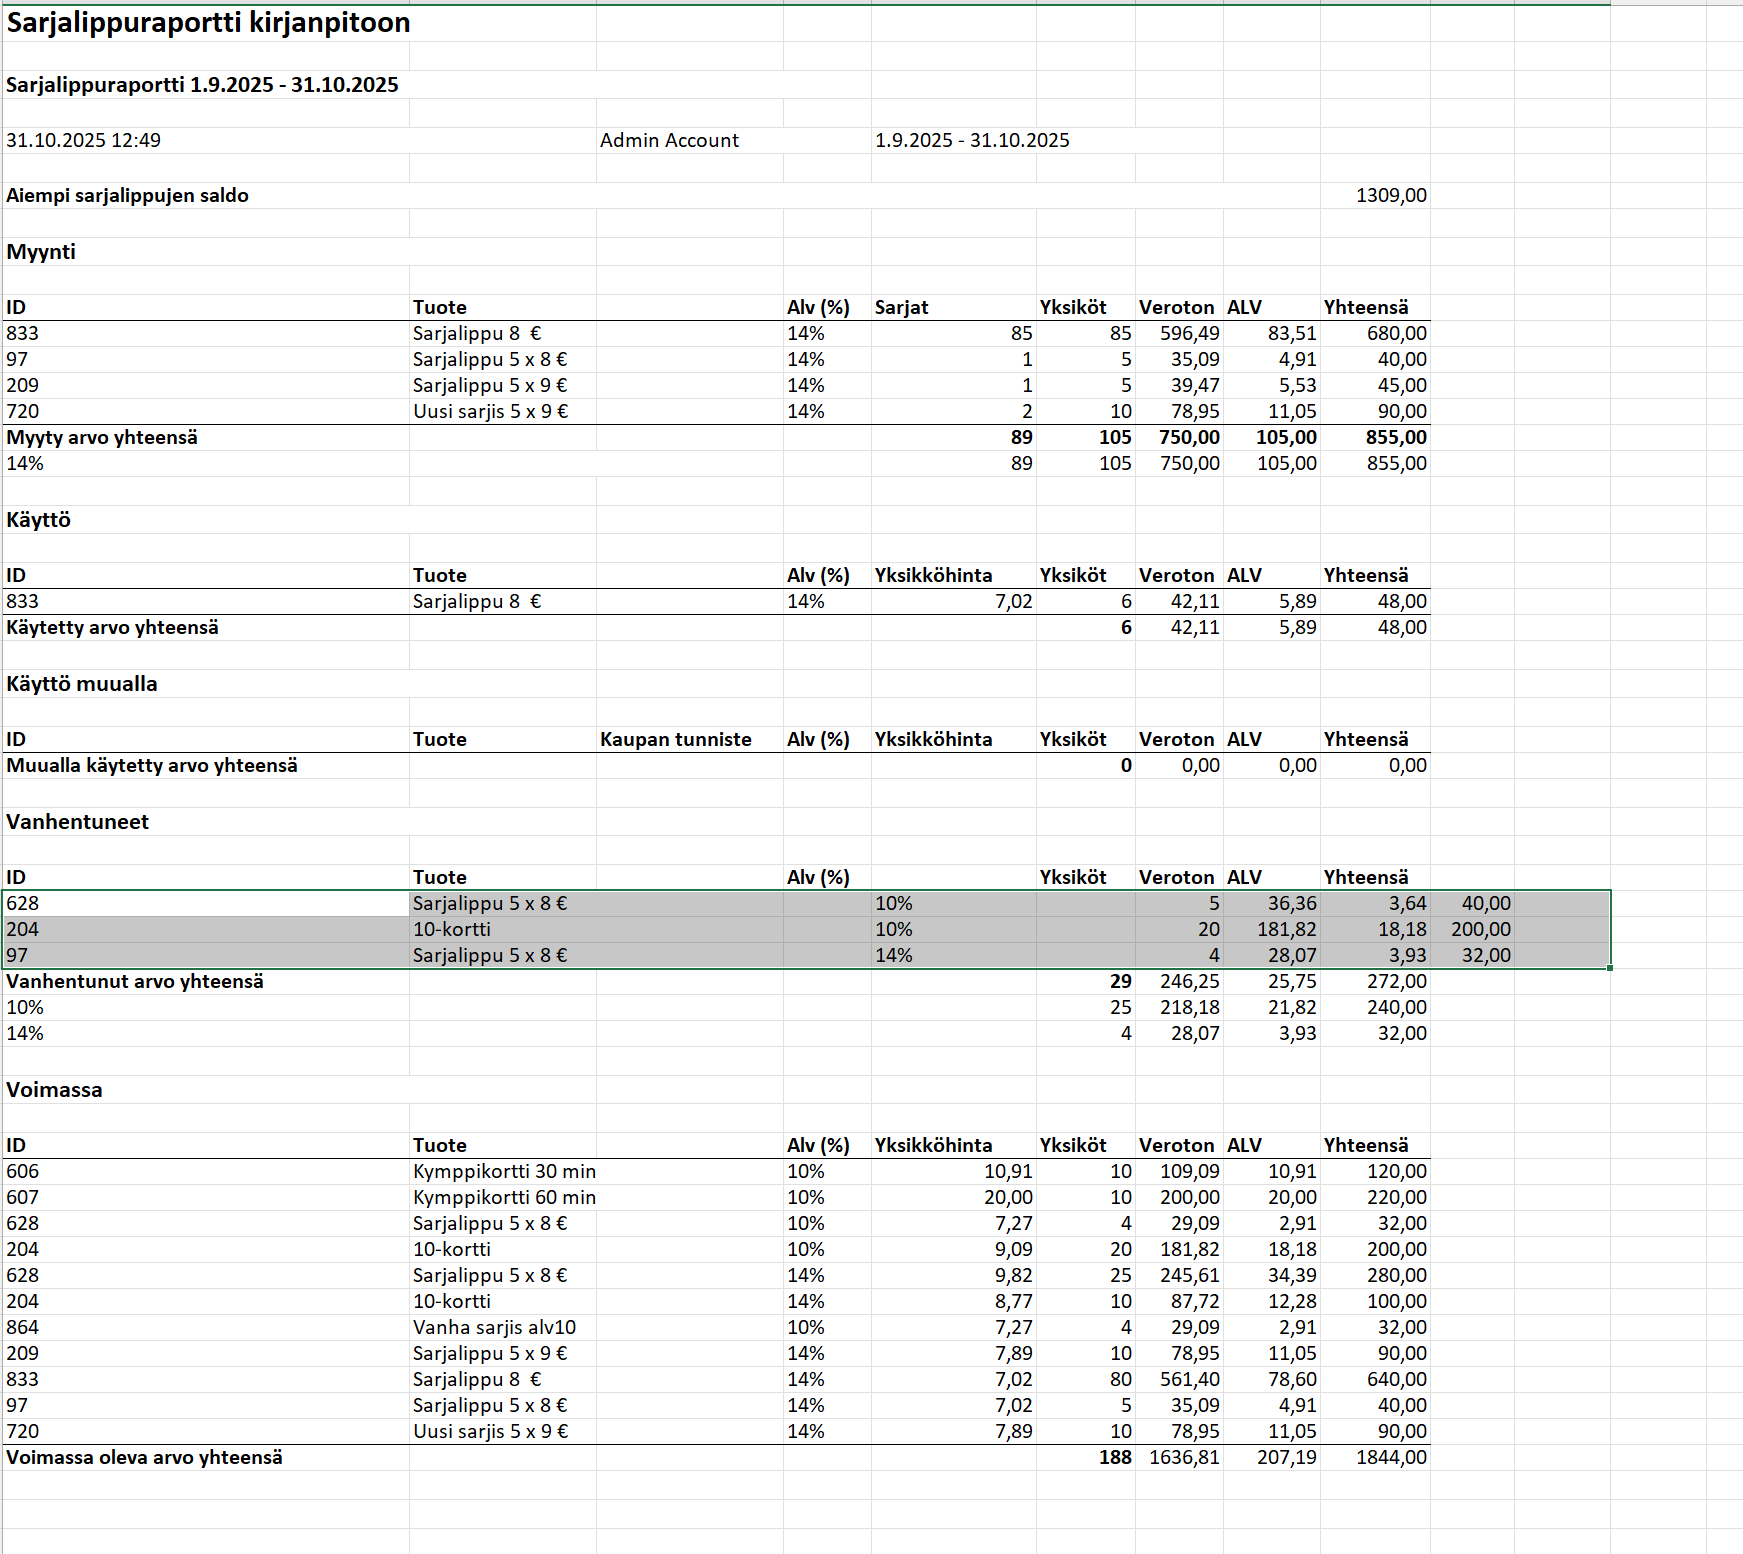Click Muualla käytetty arvo yhteensä label
The width and height of the screenshot is (1743, 1554).
(x=152, y=766)
